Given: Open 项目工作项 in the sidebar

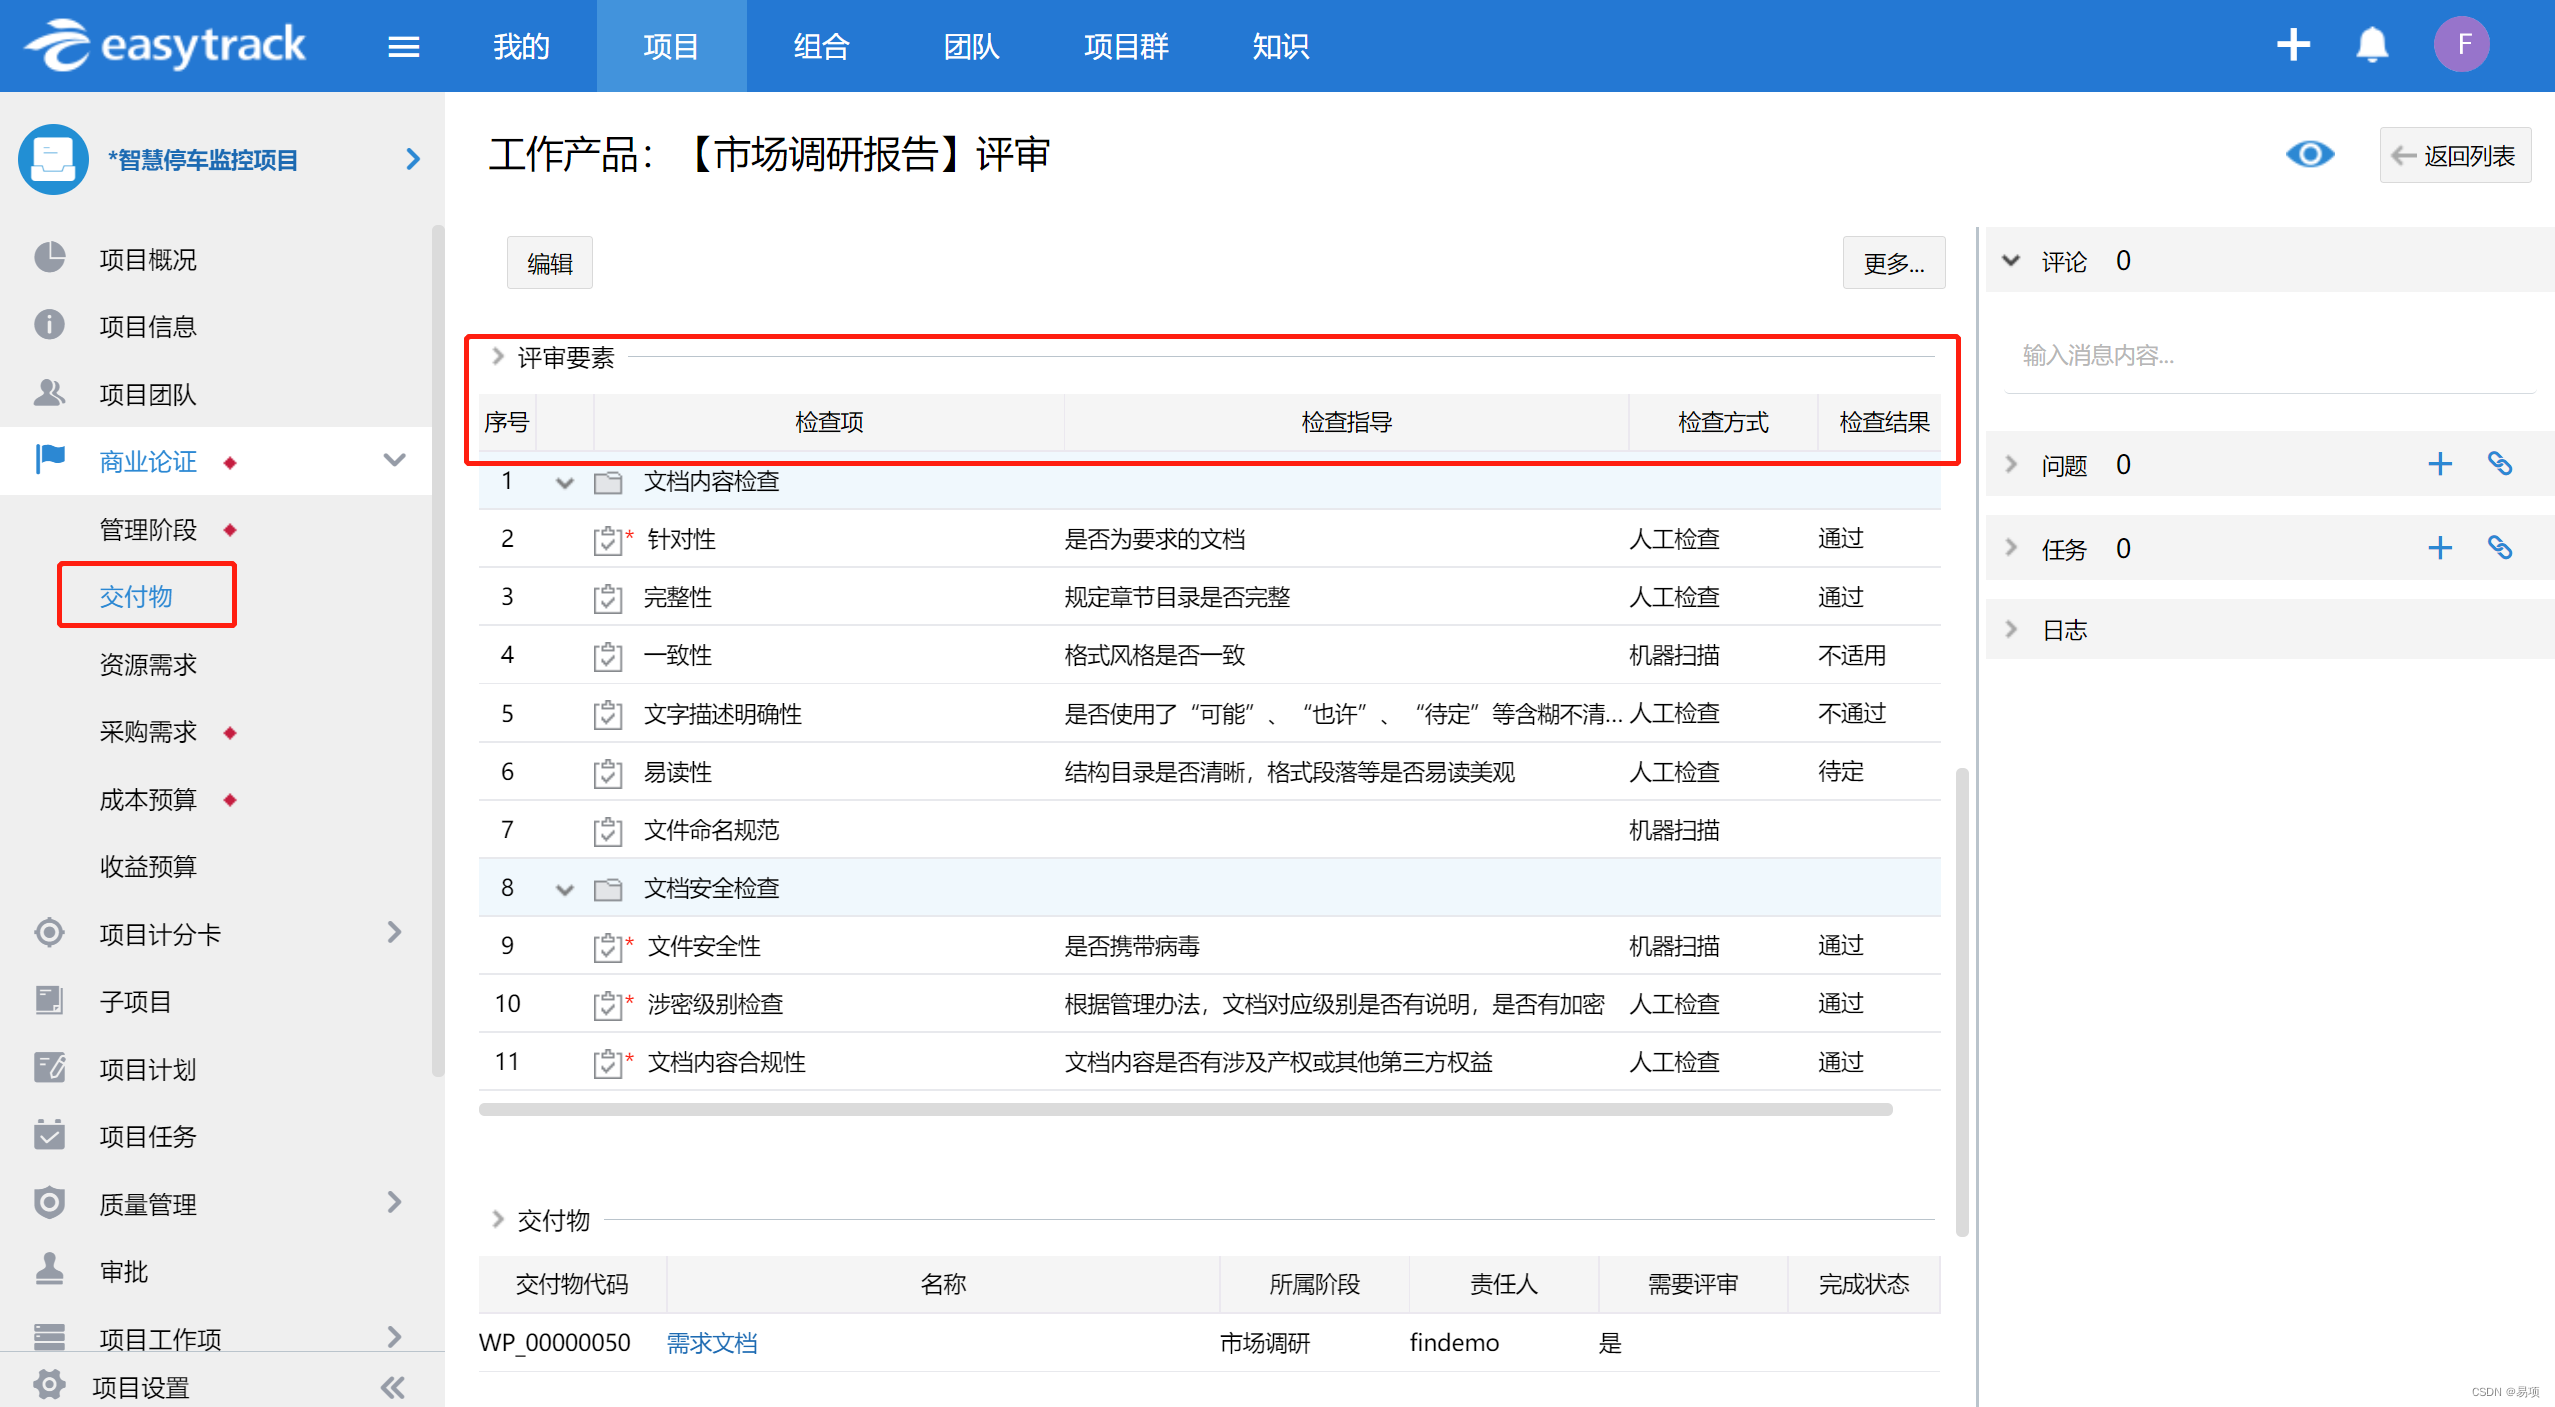Looking at the screenshot, I should tap(160, 1338).
